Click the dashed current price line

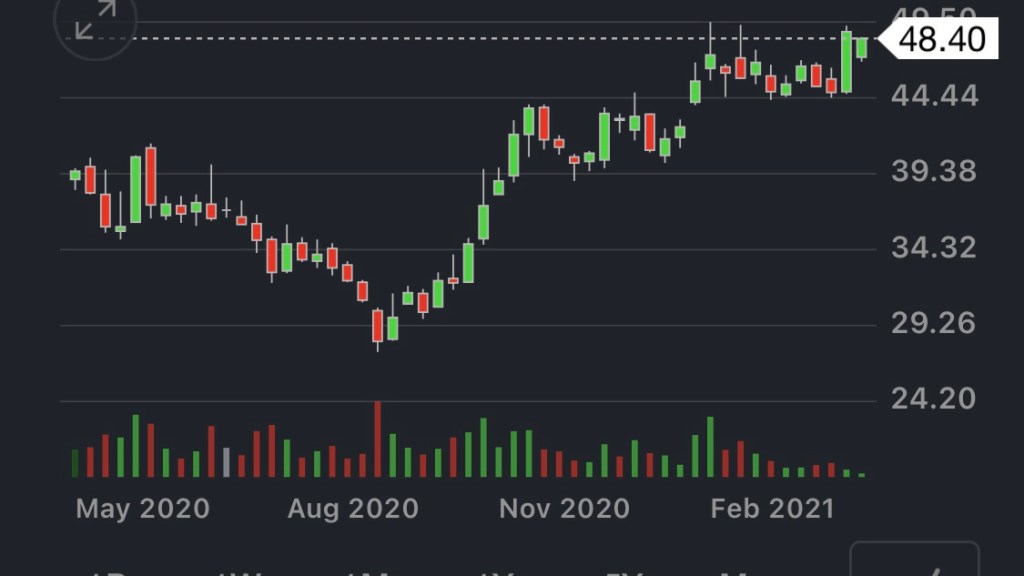pyautogui.click(x=450, y=38)
